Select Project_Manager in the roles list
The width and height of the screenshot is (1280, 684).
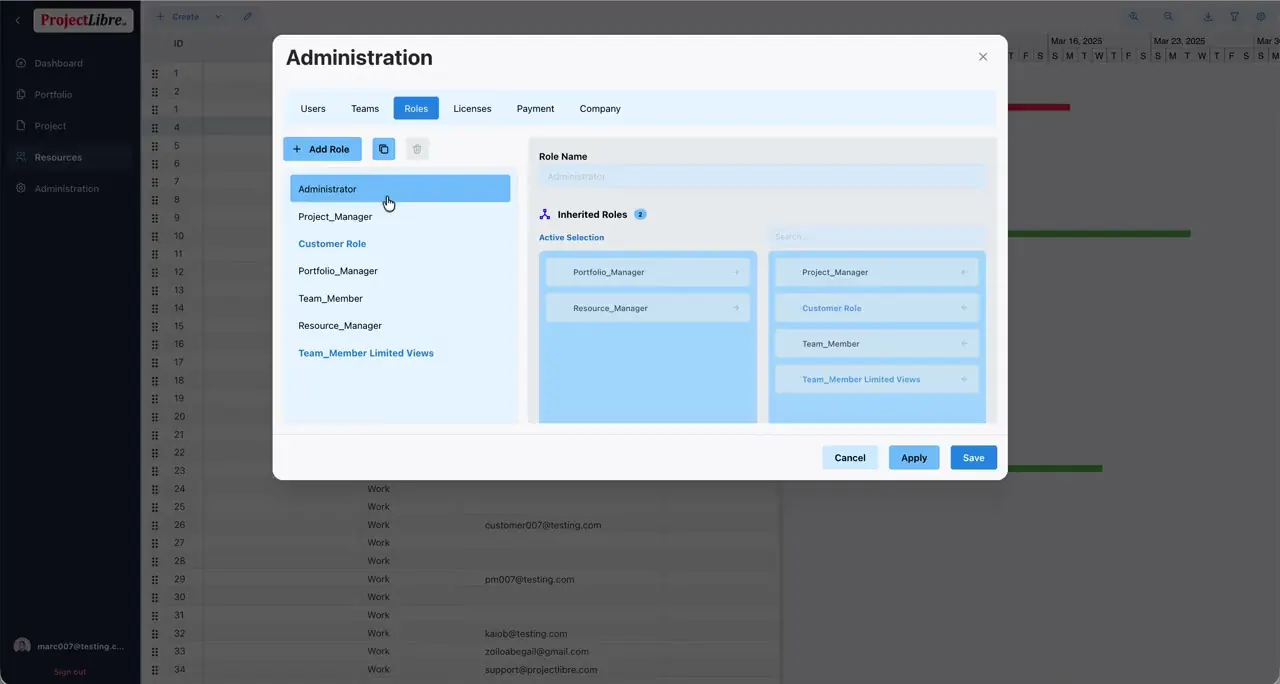[x=400, y=216]
